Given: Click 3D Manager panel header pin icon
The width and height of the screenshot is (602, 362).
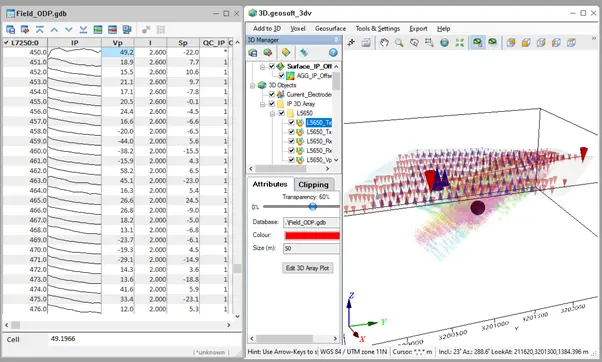Looking at the screenshot, I should click(336, 40).
